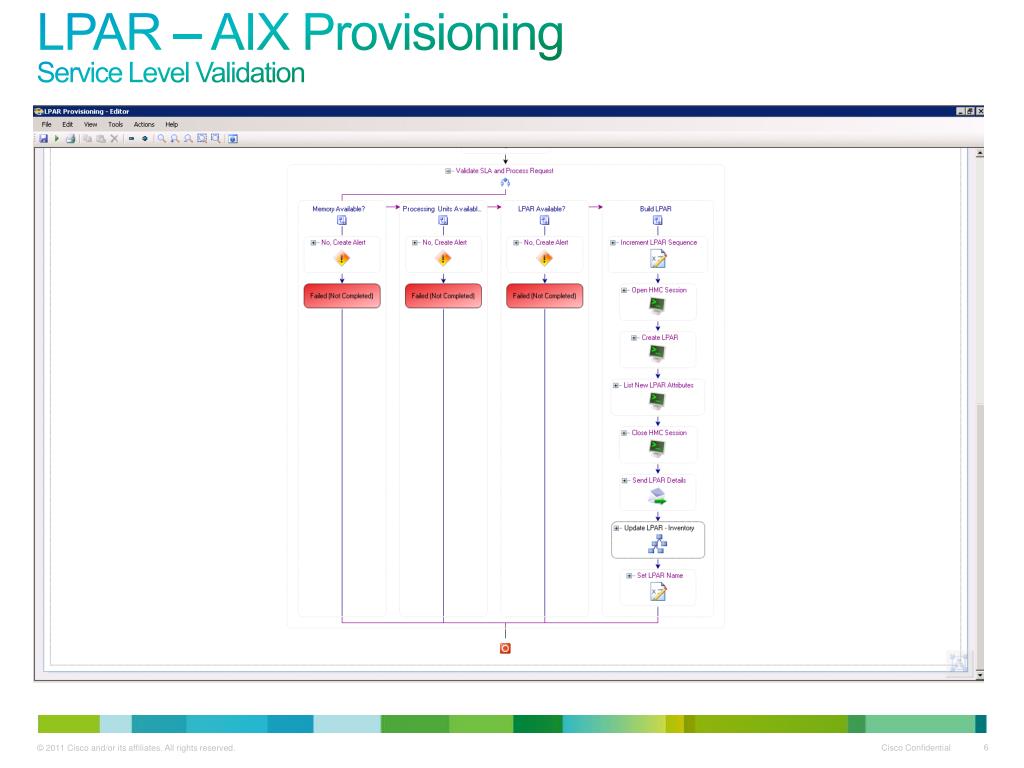Open the Actions menu
The height and width of the screenshot is (768, 1024).
tap(144, 125)
